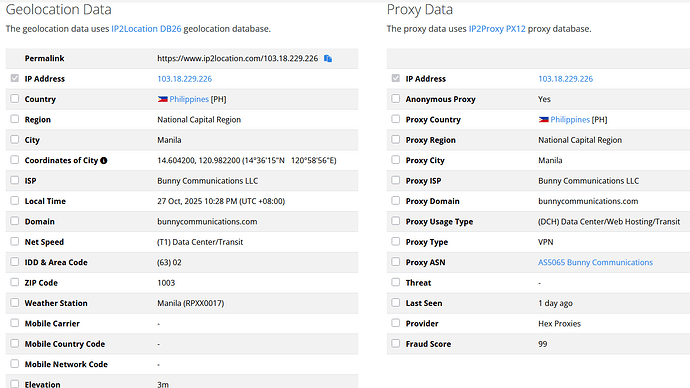
Task: Click the Elevation value 3m
Action: (163, 384)
